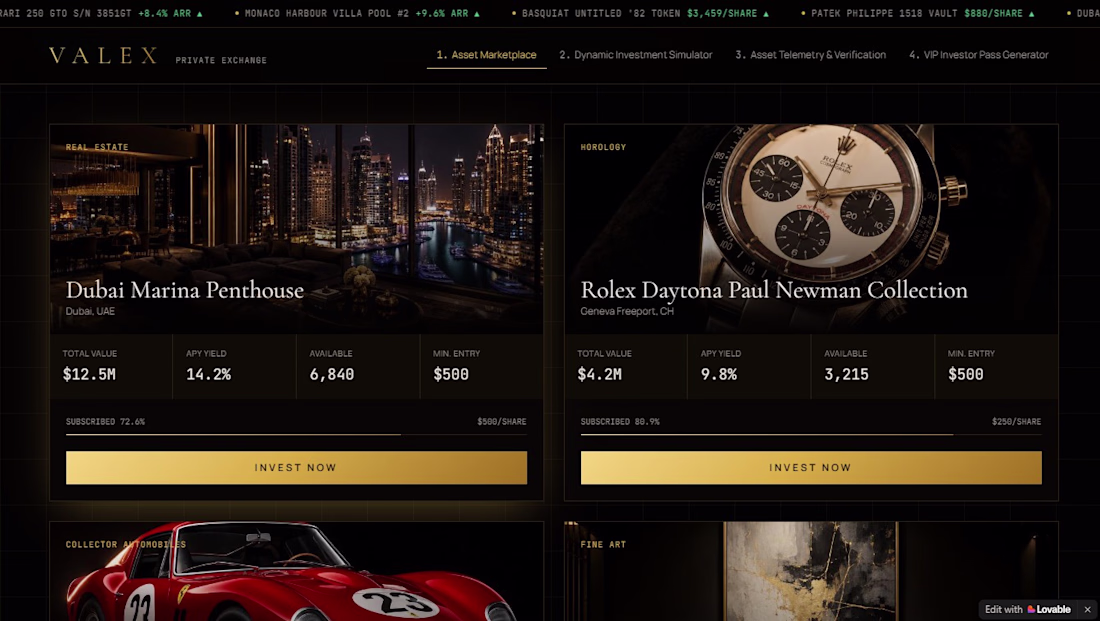Invest now in Rolex Daytona collection
Screen dimensions: 1100x621
coord(811,467)
